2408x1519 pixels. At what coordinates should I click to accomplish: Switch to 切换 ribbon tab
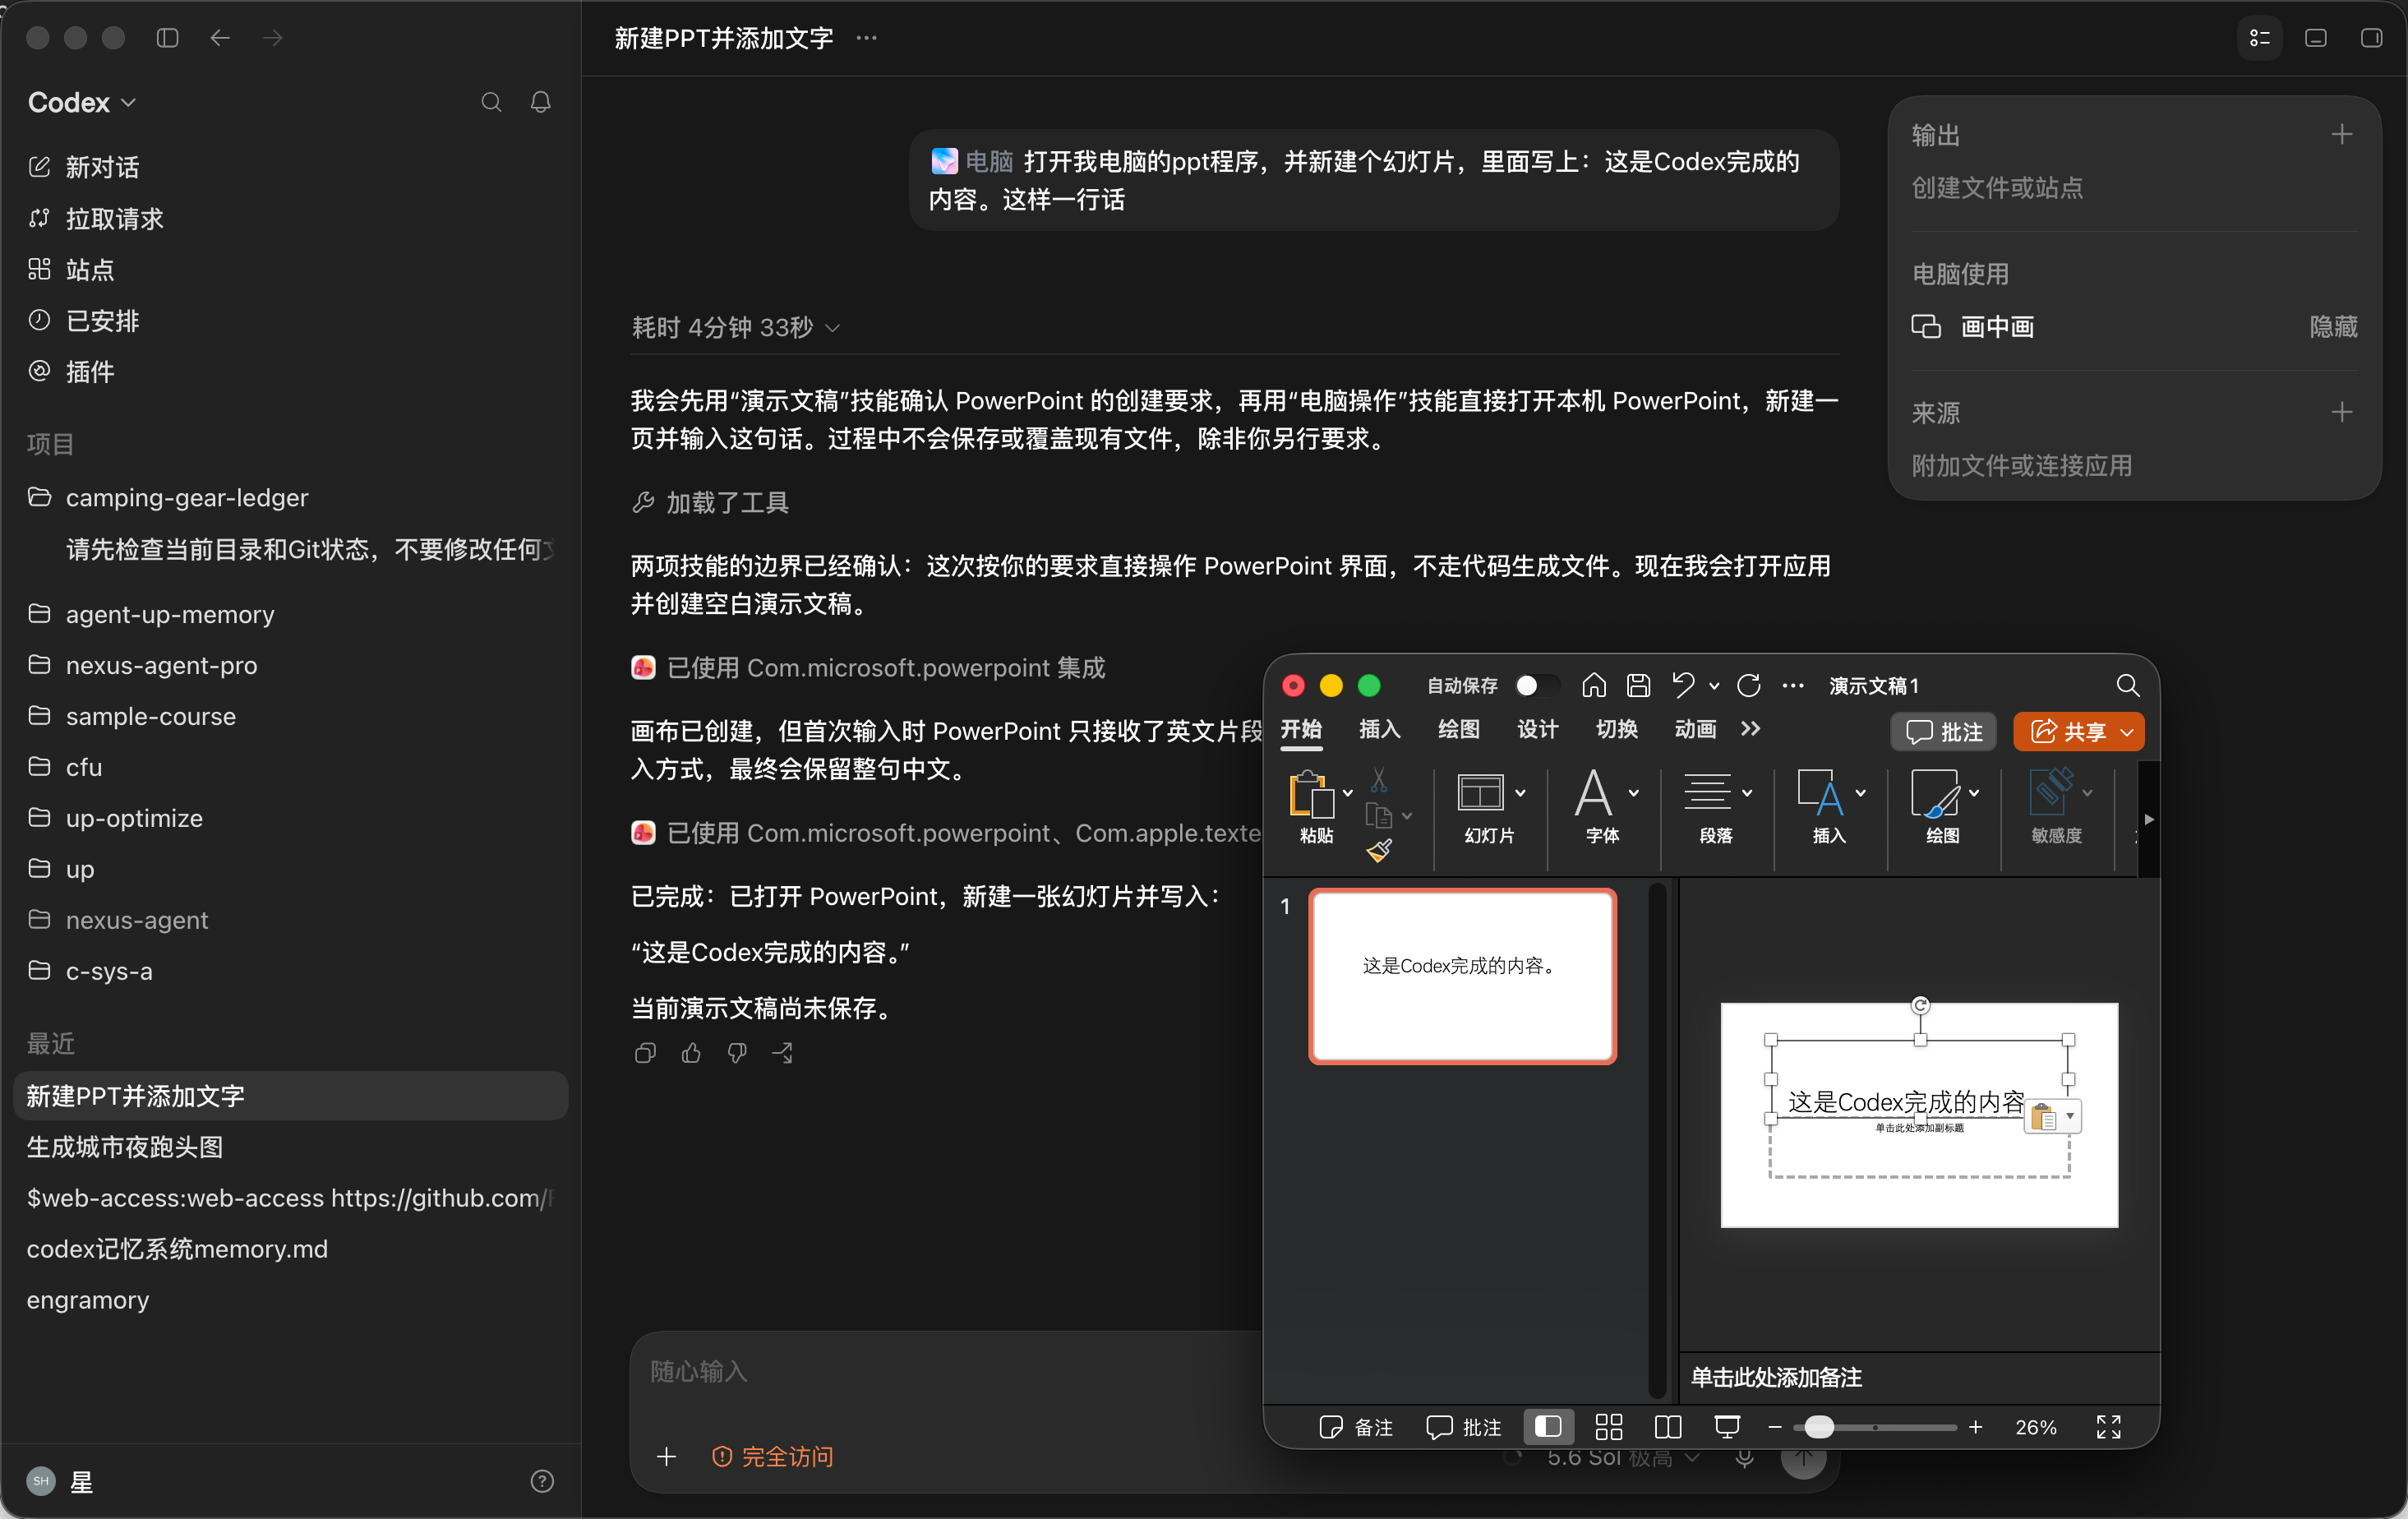point(1616,729)
